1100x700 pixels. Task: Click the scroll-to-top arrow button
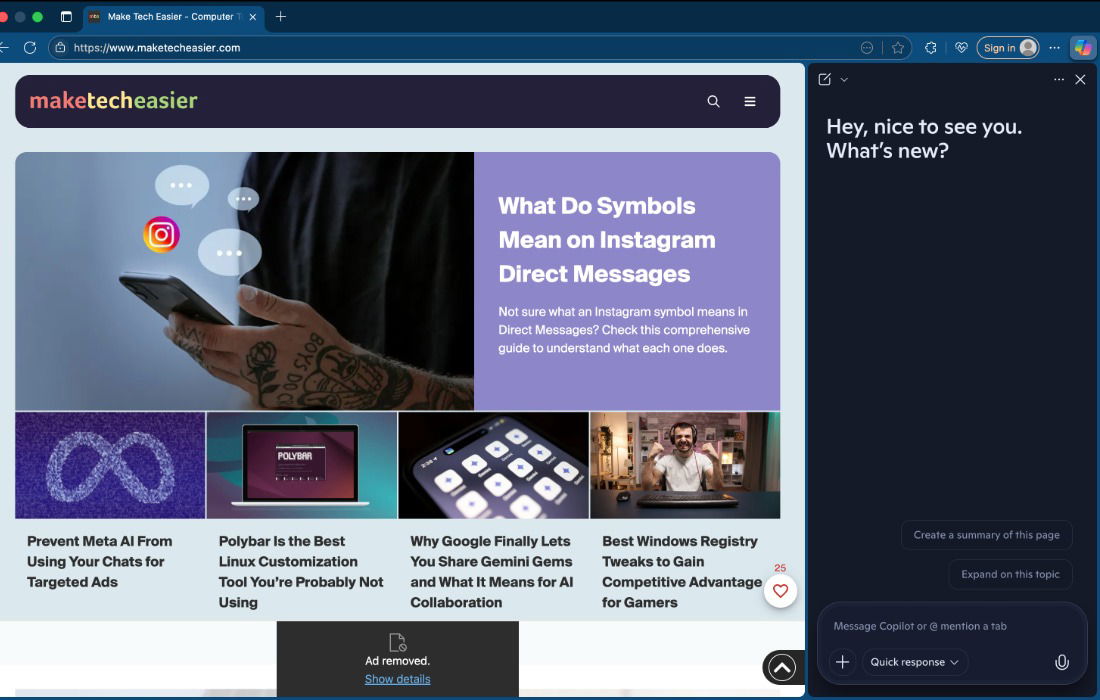[782, 667]
